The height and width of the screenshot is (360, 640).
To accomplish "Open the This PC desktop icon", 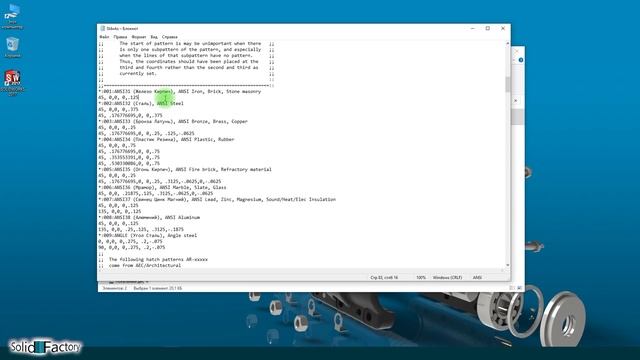I will coord(12,16).
